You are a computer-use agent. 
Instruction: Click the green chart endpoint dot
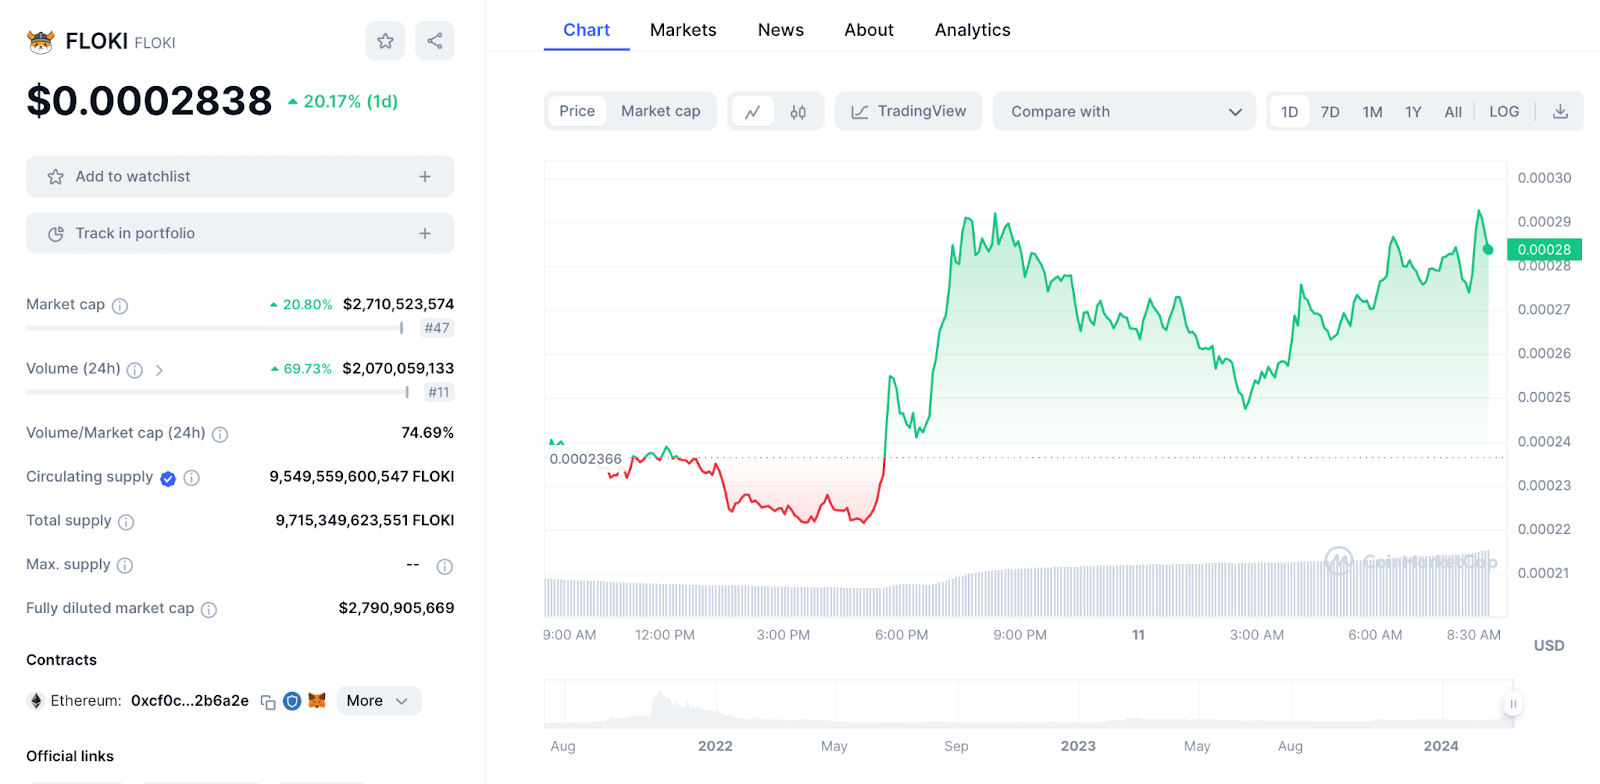1488,250
